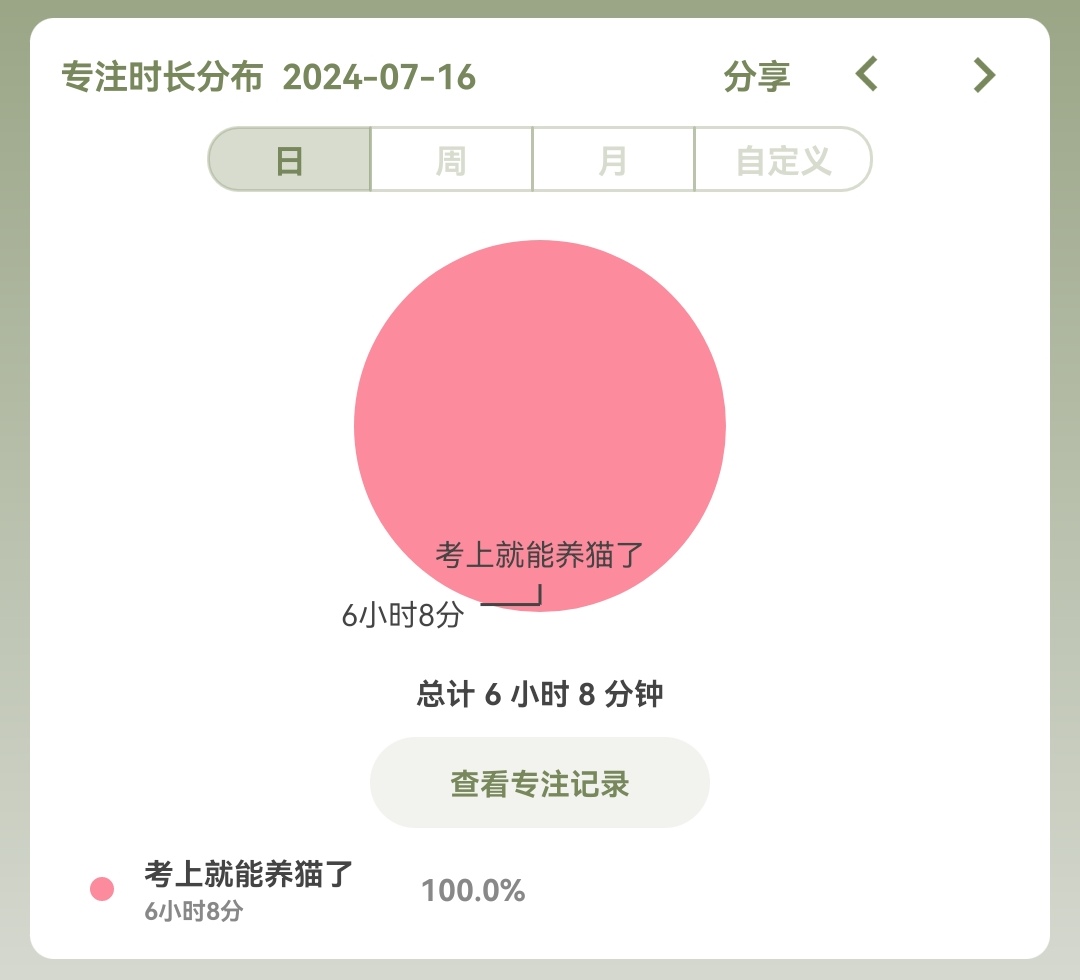
Task: Open the 自定义 custom range tab
Action: point(783,159)
